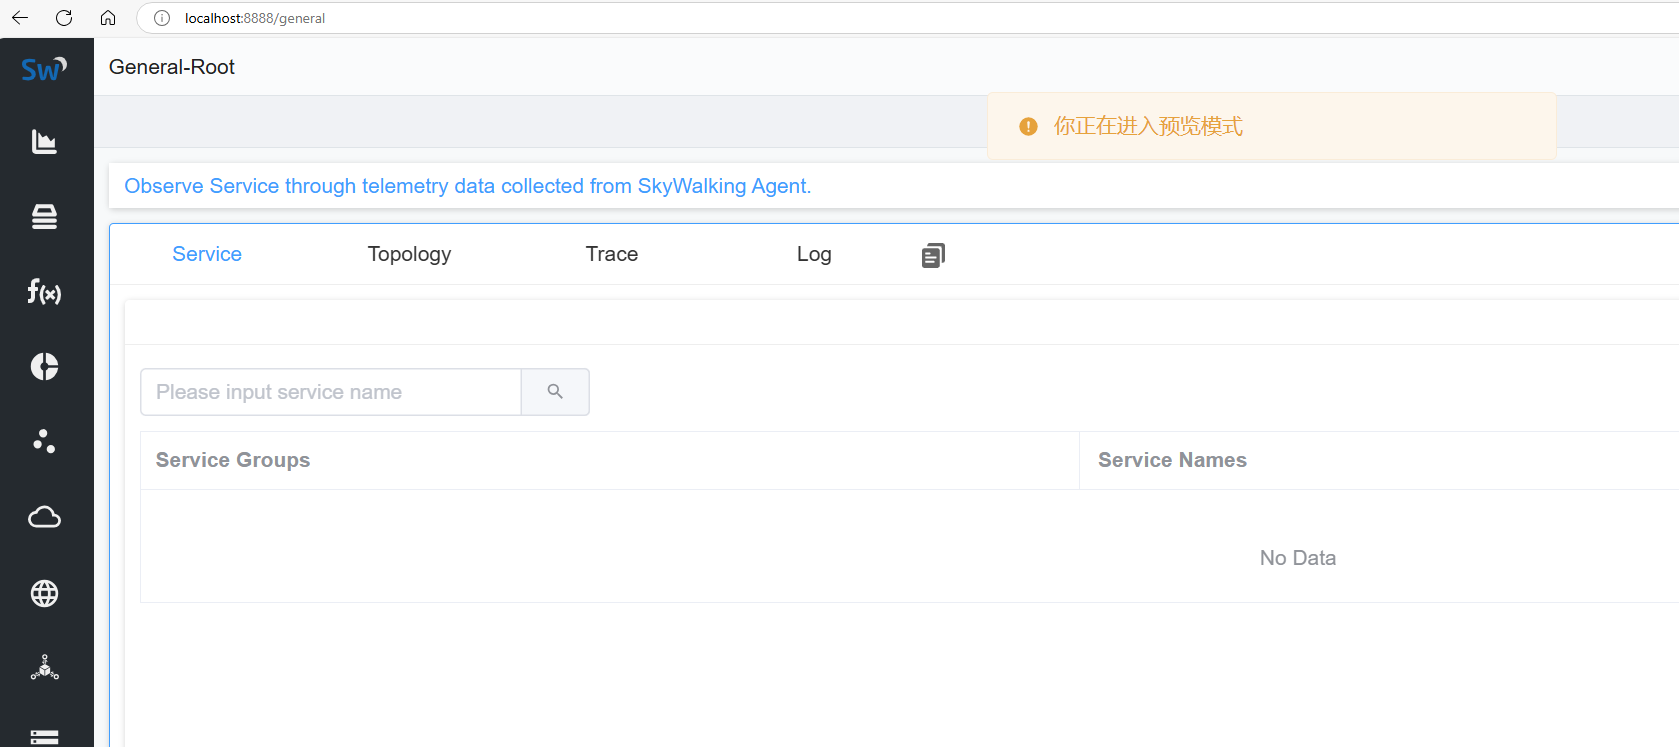The image size is (1679, 747).
Task: Open the chart dashboard sidebar icon
Action: coord(44,142)
